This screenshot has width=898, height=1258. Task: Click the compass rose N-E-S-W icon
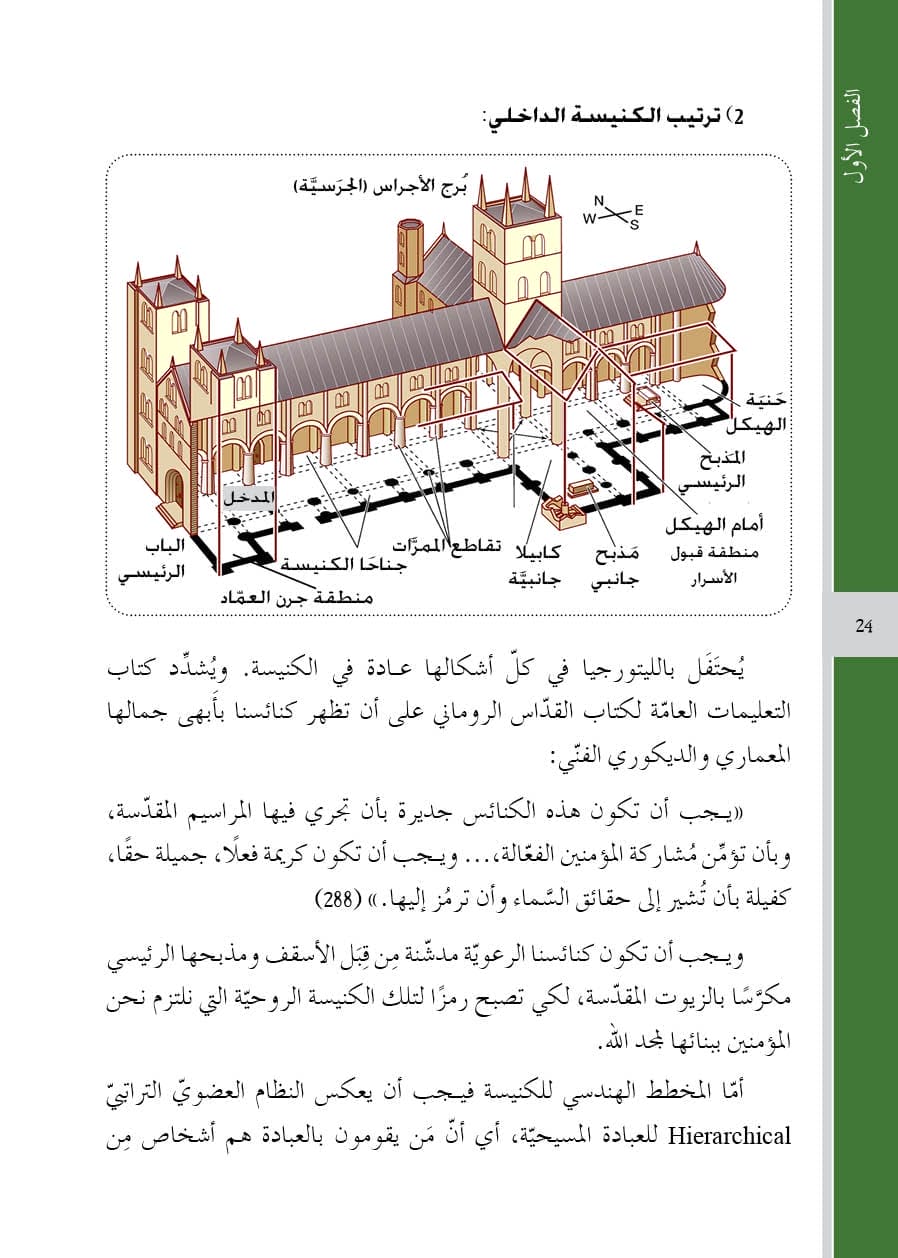617,213
